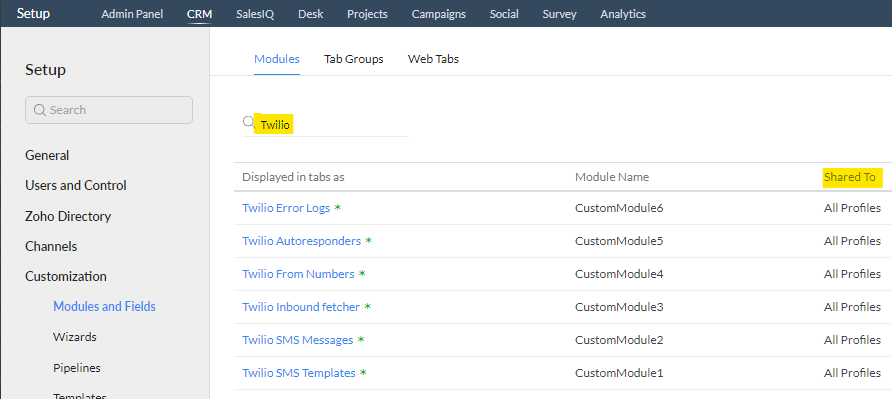Open the Tab Groups tab

tap(354, 59)
